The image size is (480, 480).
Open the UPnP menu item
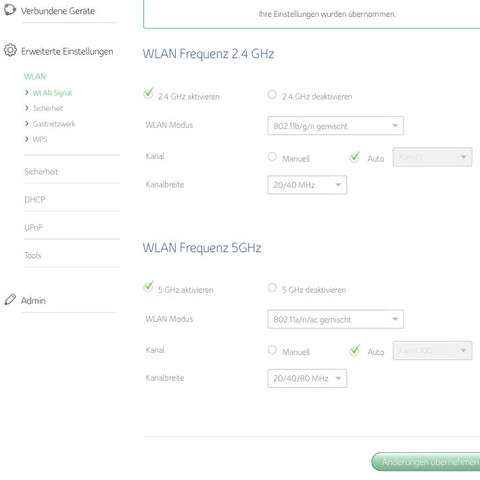pos(33,228)
